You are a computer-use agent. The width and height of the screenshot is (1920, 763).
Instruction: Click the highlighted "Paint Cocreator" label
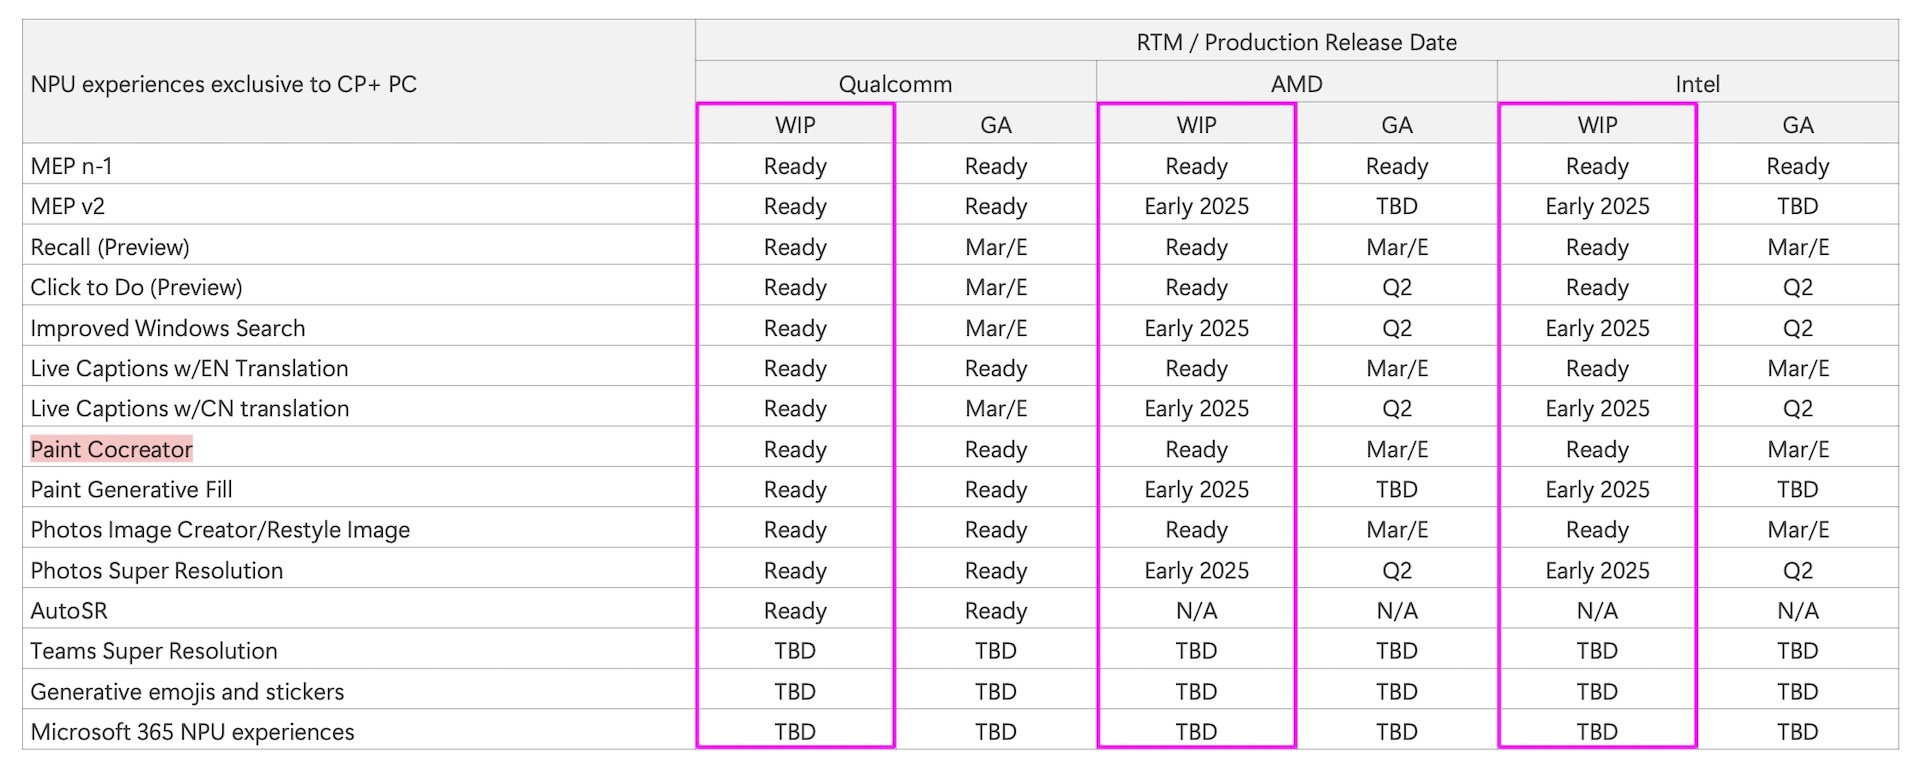pos(111,449)
